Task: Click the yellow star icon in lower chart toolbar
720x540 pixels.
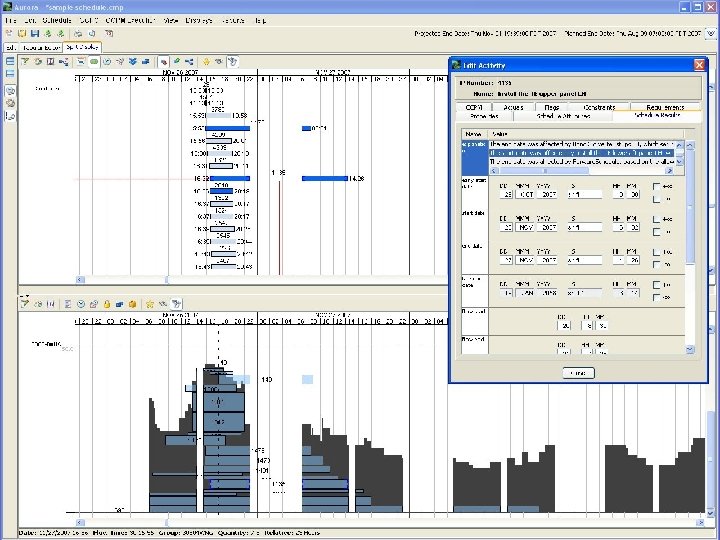Action: [150, 304]
